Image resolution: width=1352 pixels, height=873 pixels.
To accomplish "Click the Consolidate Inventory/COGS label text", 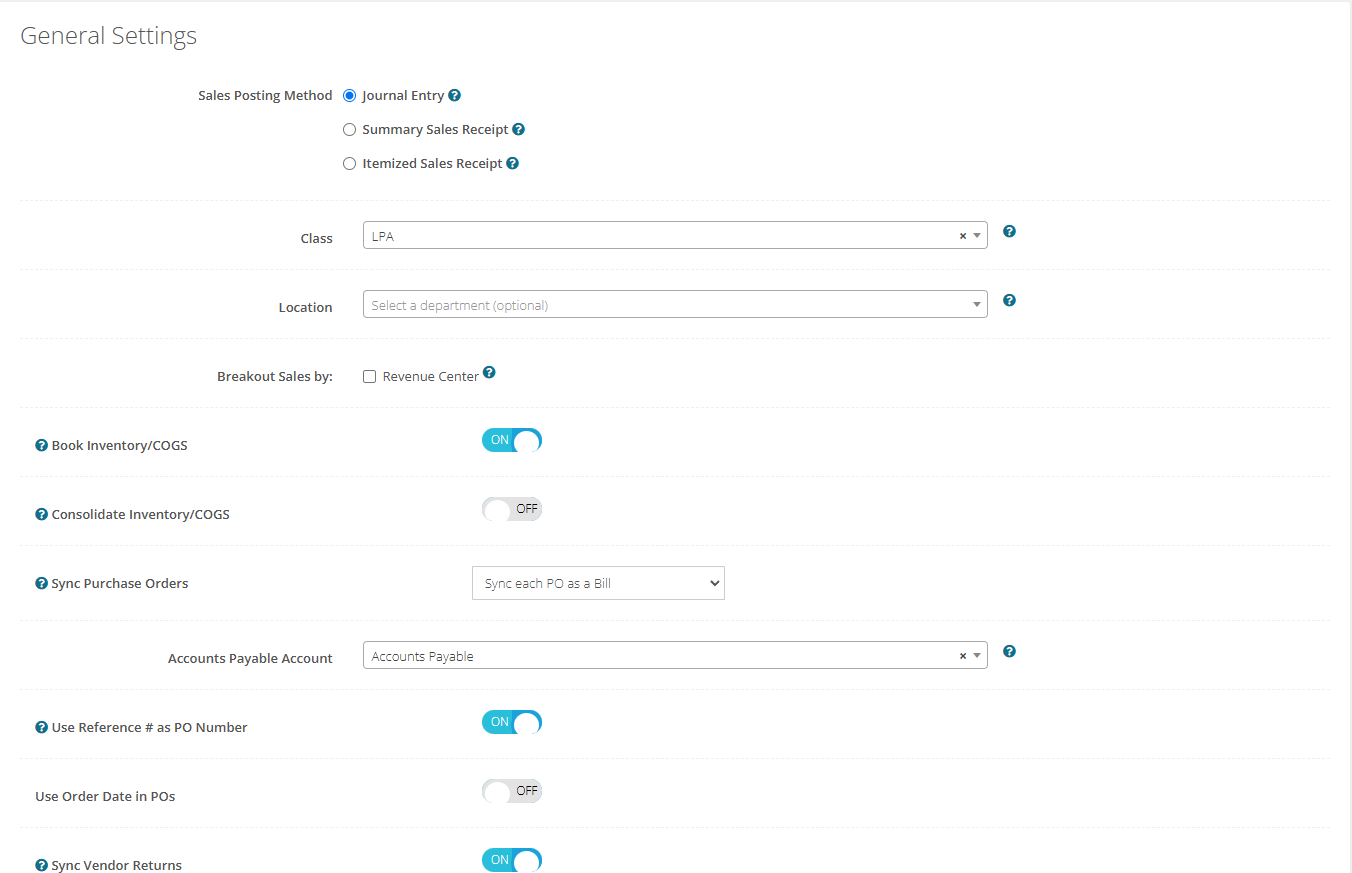I will click(x=141, y=515).
